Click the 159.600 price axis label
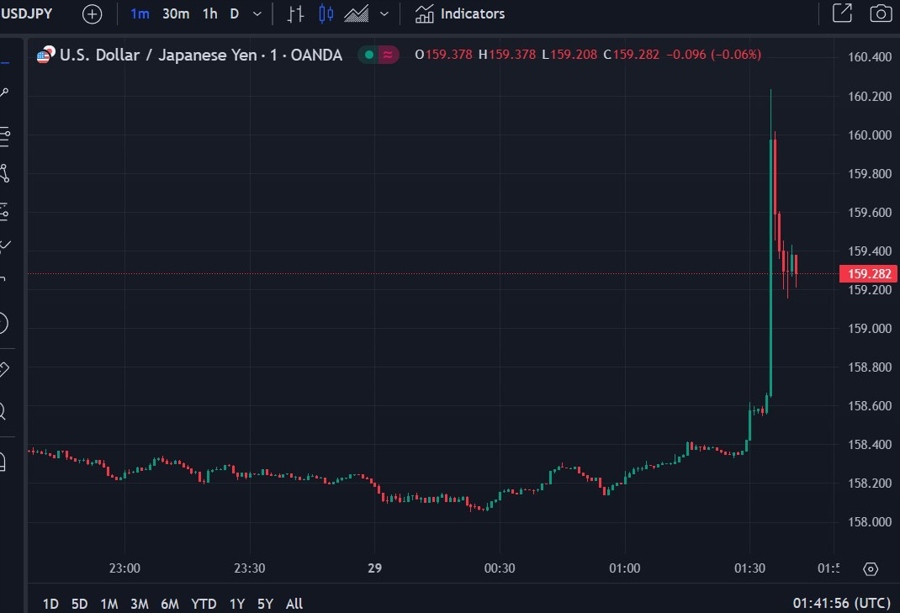This screenshot has height=613, width=900. 870,212
